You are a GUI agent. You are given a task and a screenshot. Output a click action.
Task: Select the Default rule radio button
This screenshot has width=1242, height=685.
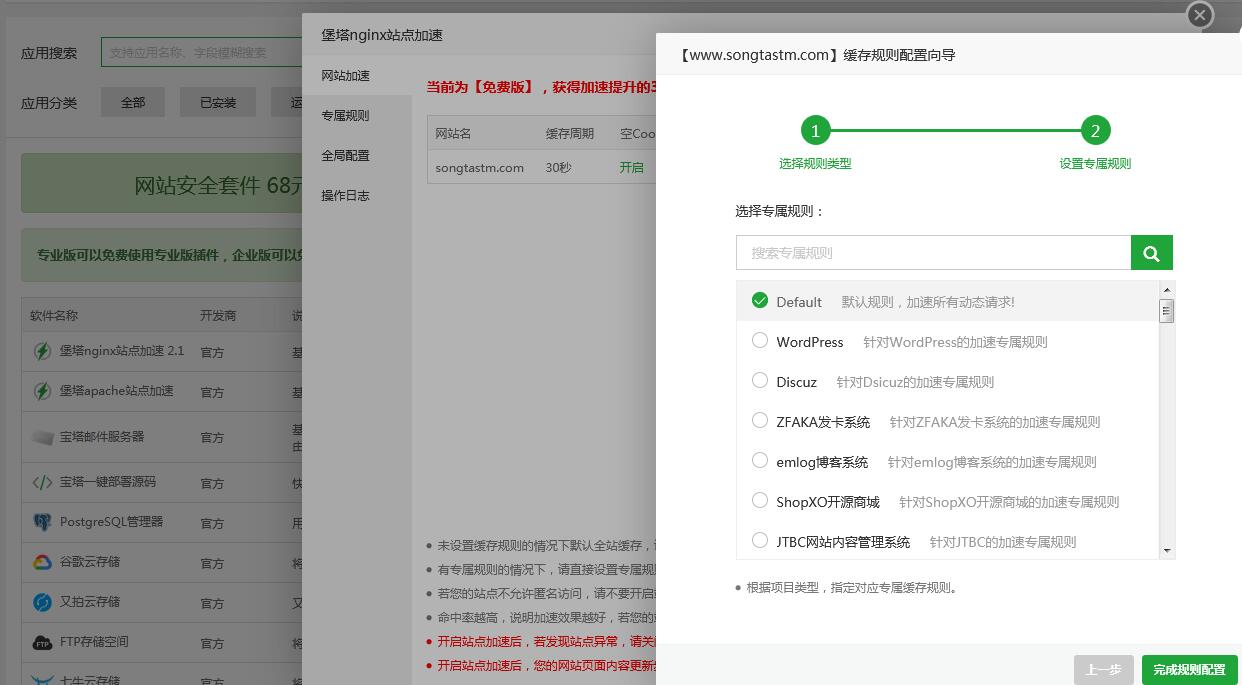pos(760,300)
